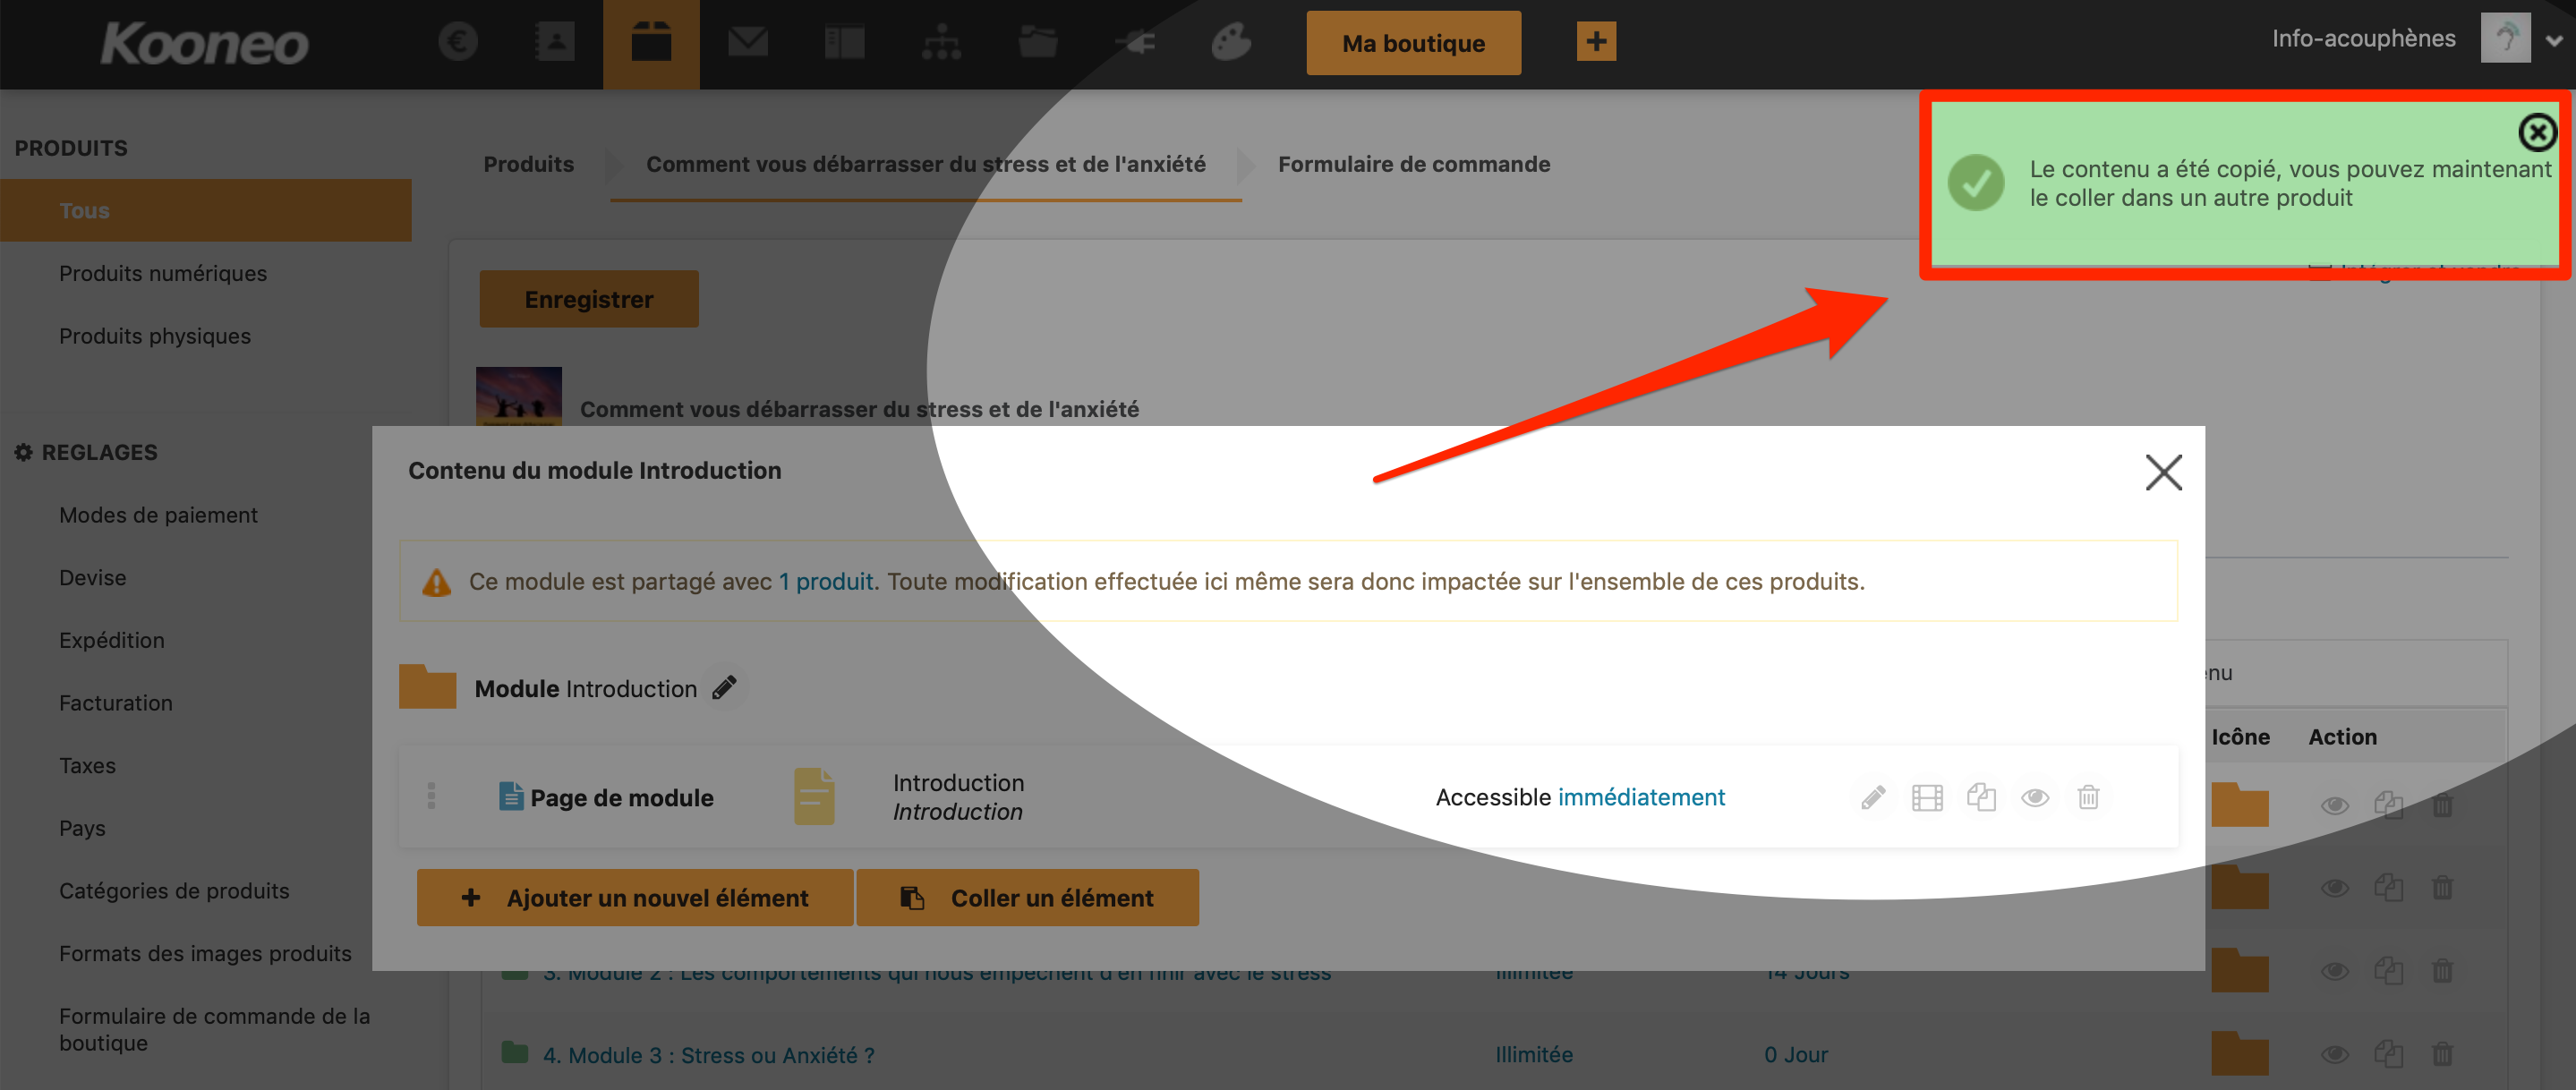
Task: Open the envelope mail icon in top bar
Action: pyautogui.click(x=747, y=42)
